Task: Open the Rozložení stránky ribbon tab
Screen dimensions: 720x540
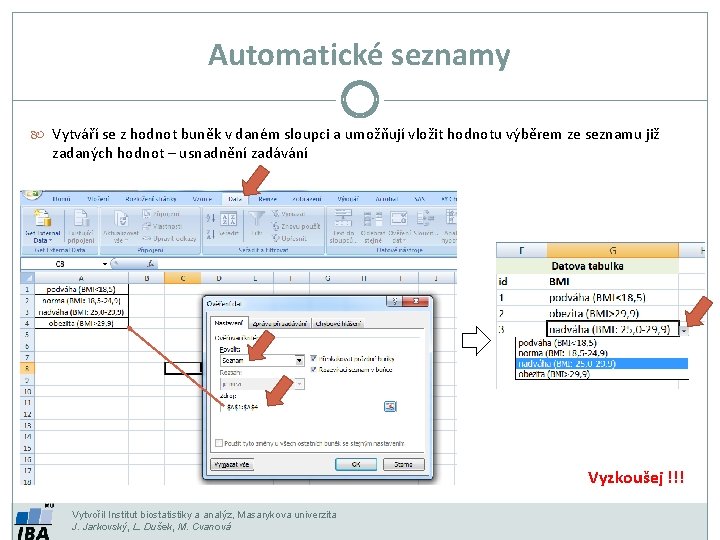Action: click(151, 199)
